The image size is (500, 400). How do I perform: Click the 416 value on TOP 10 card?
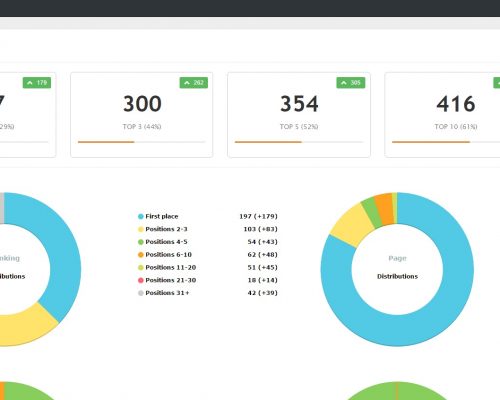(456, 104)
